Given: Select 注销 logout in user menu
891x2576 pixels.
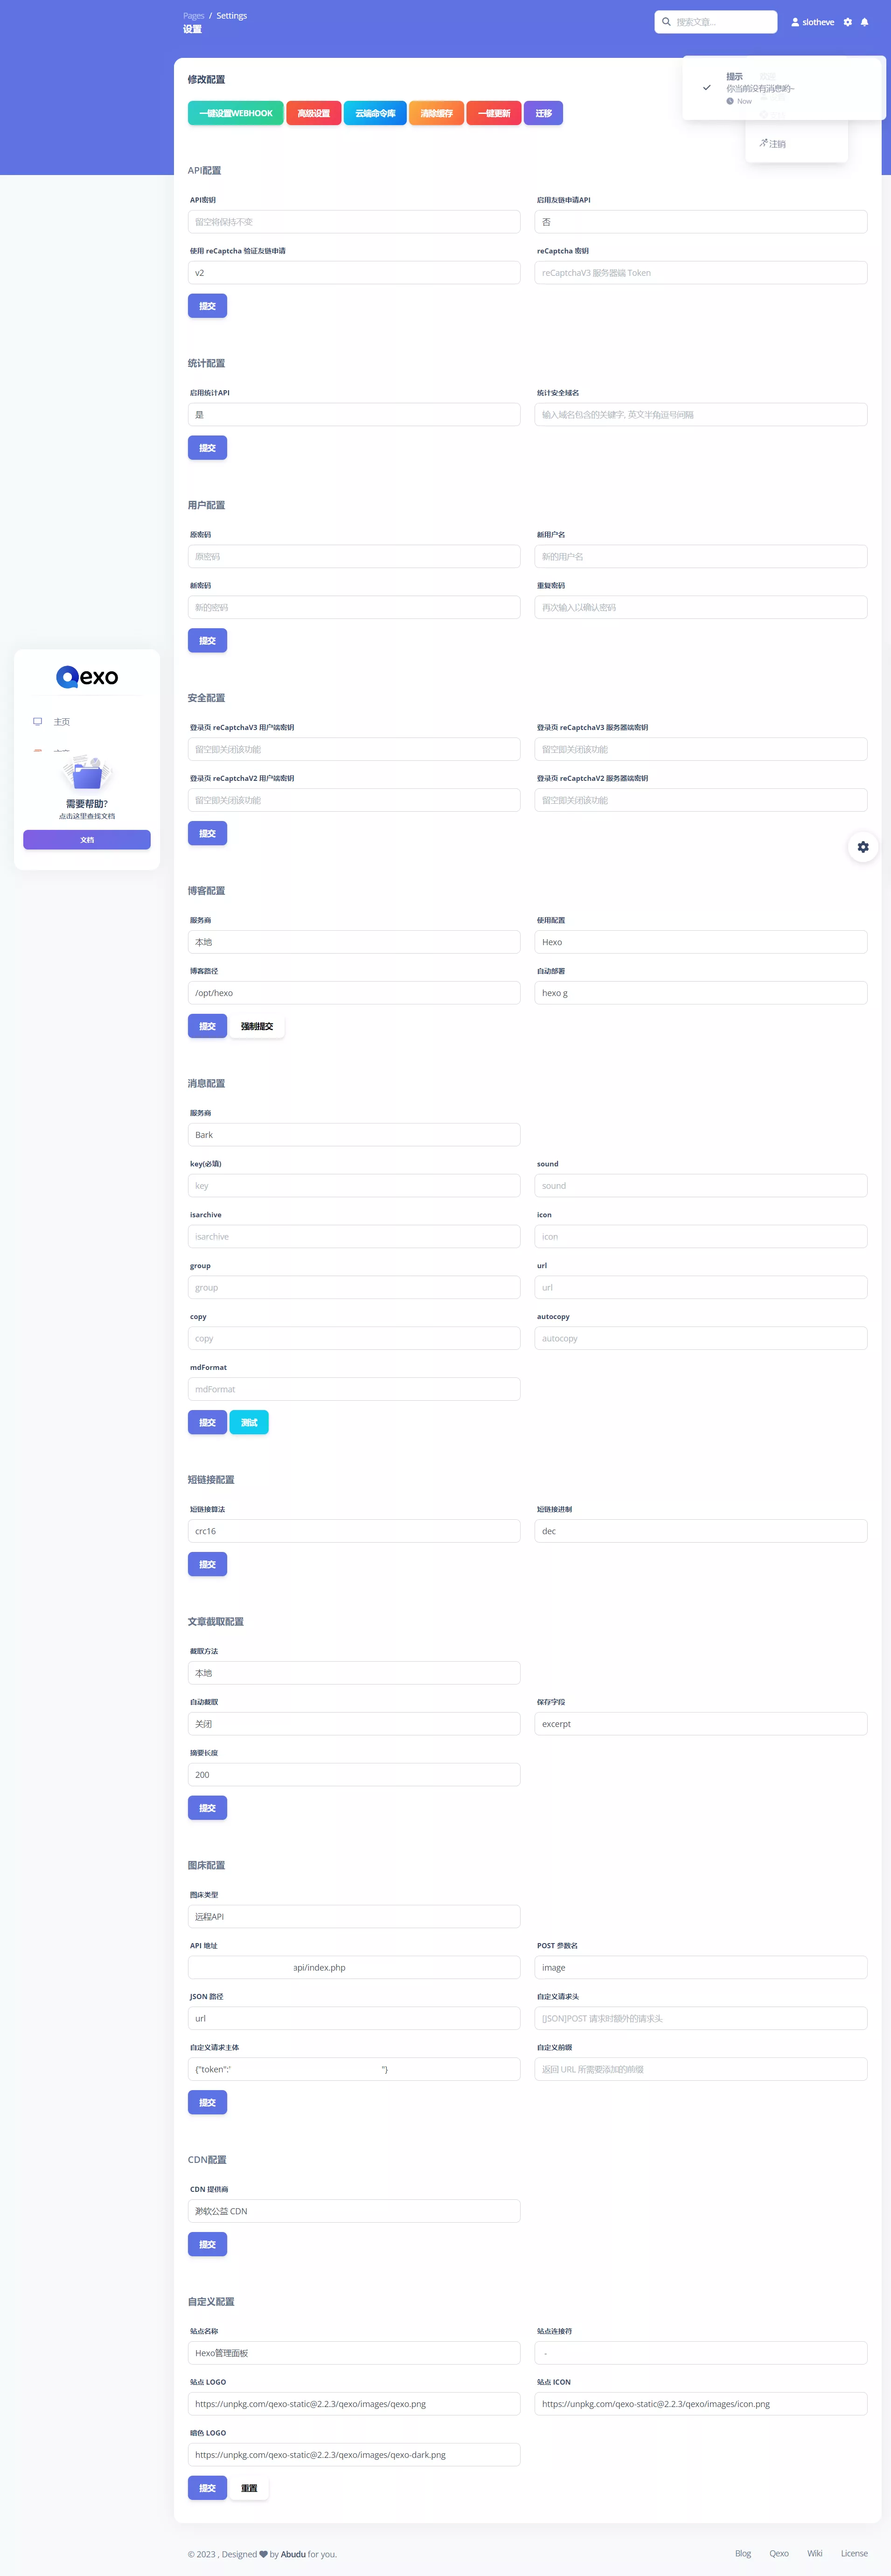Looking at the screenshot, I should [772, 144].
